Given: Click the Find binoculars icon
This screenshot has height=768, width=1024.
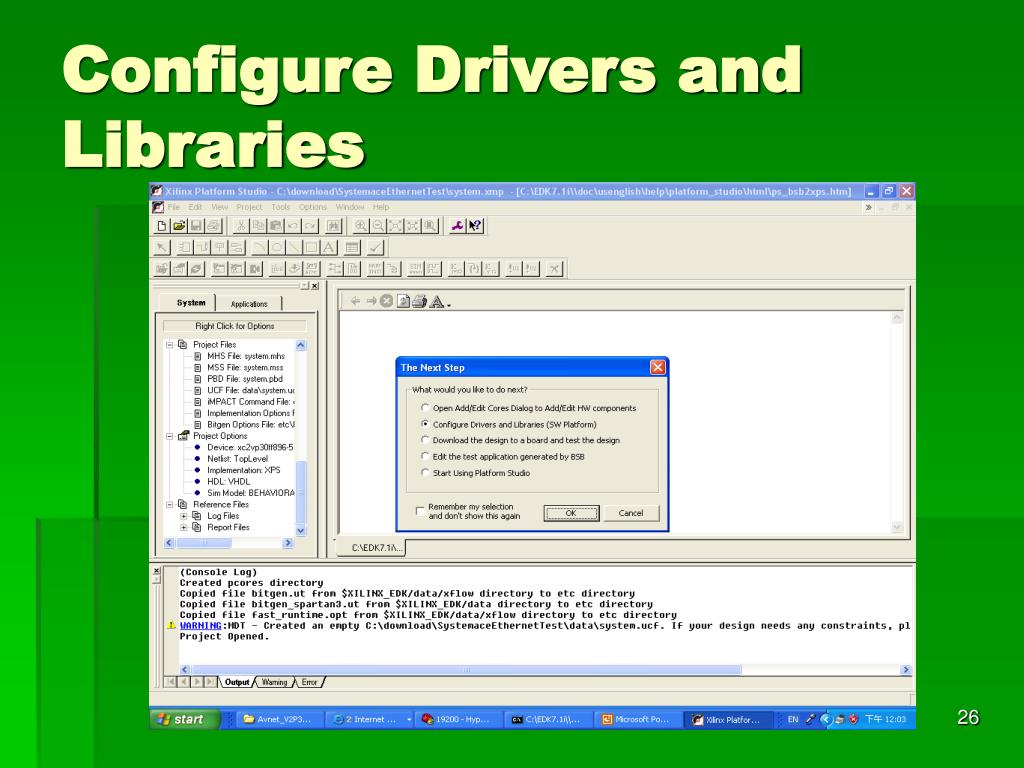Looking at the screenshot, I should 334,226.
